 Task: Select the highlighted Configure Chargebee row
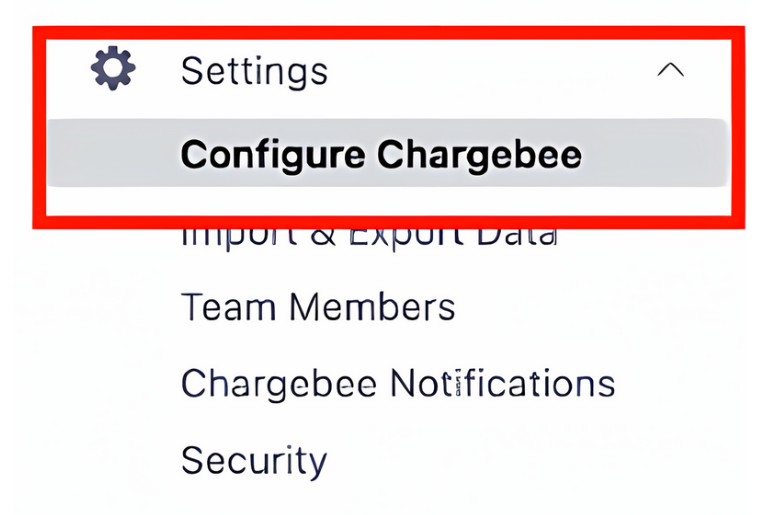388,152
